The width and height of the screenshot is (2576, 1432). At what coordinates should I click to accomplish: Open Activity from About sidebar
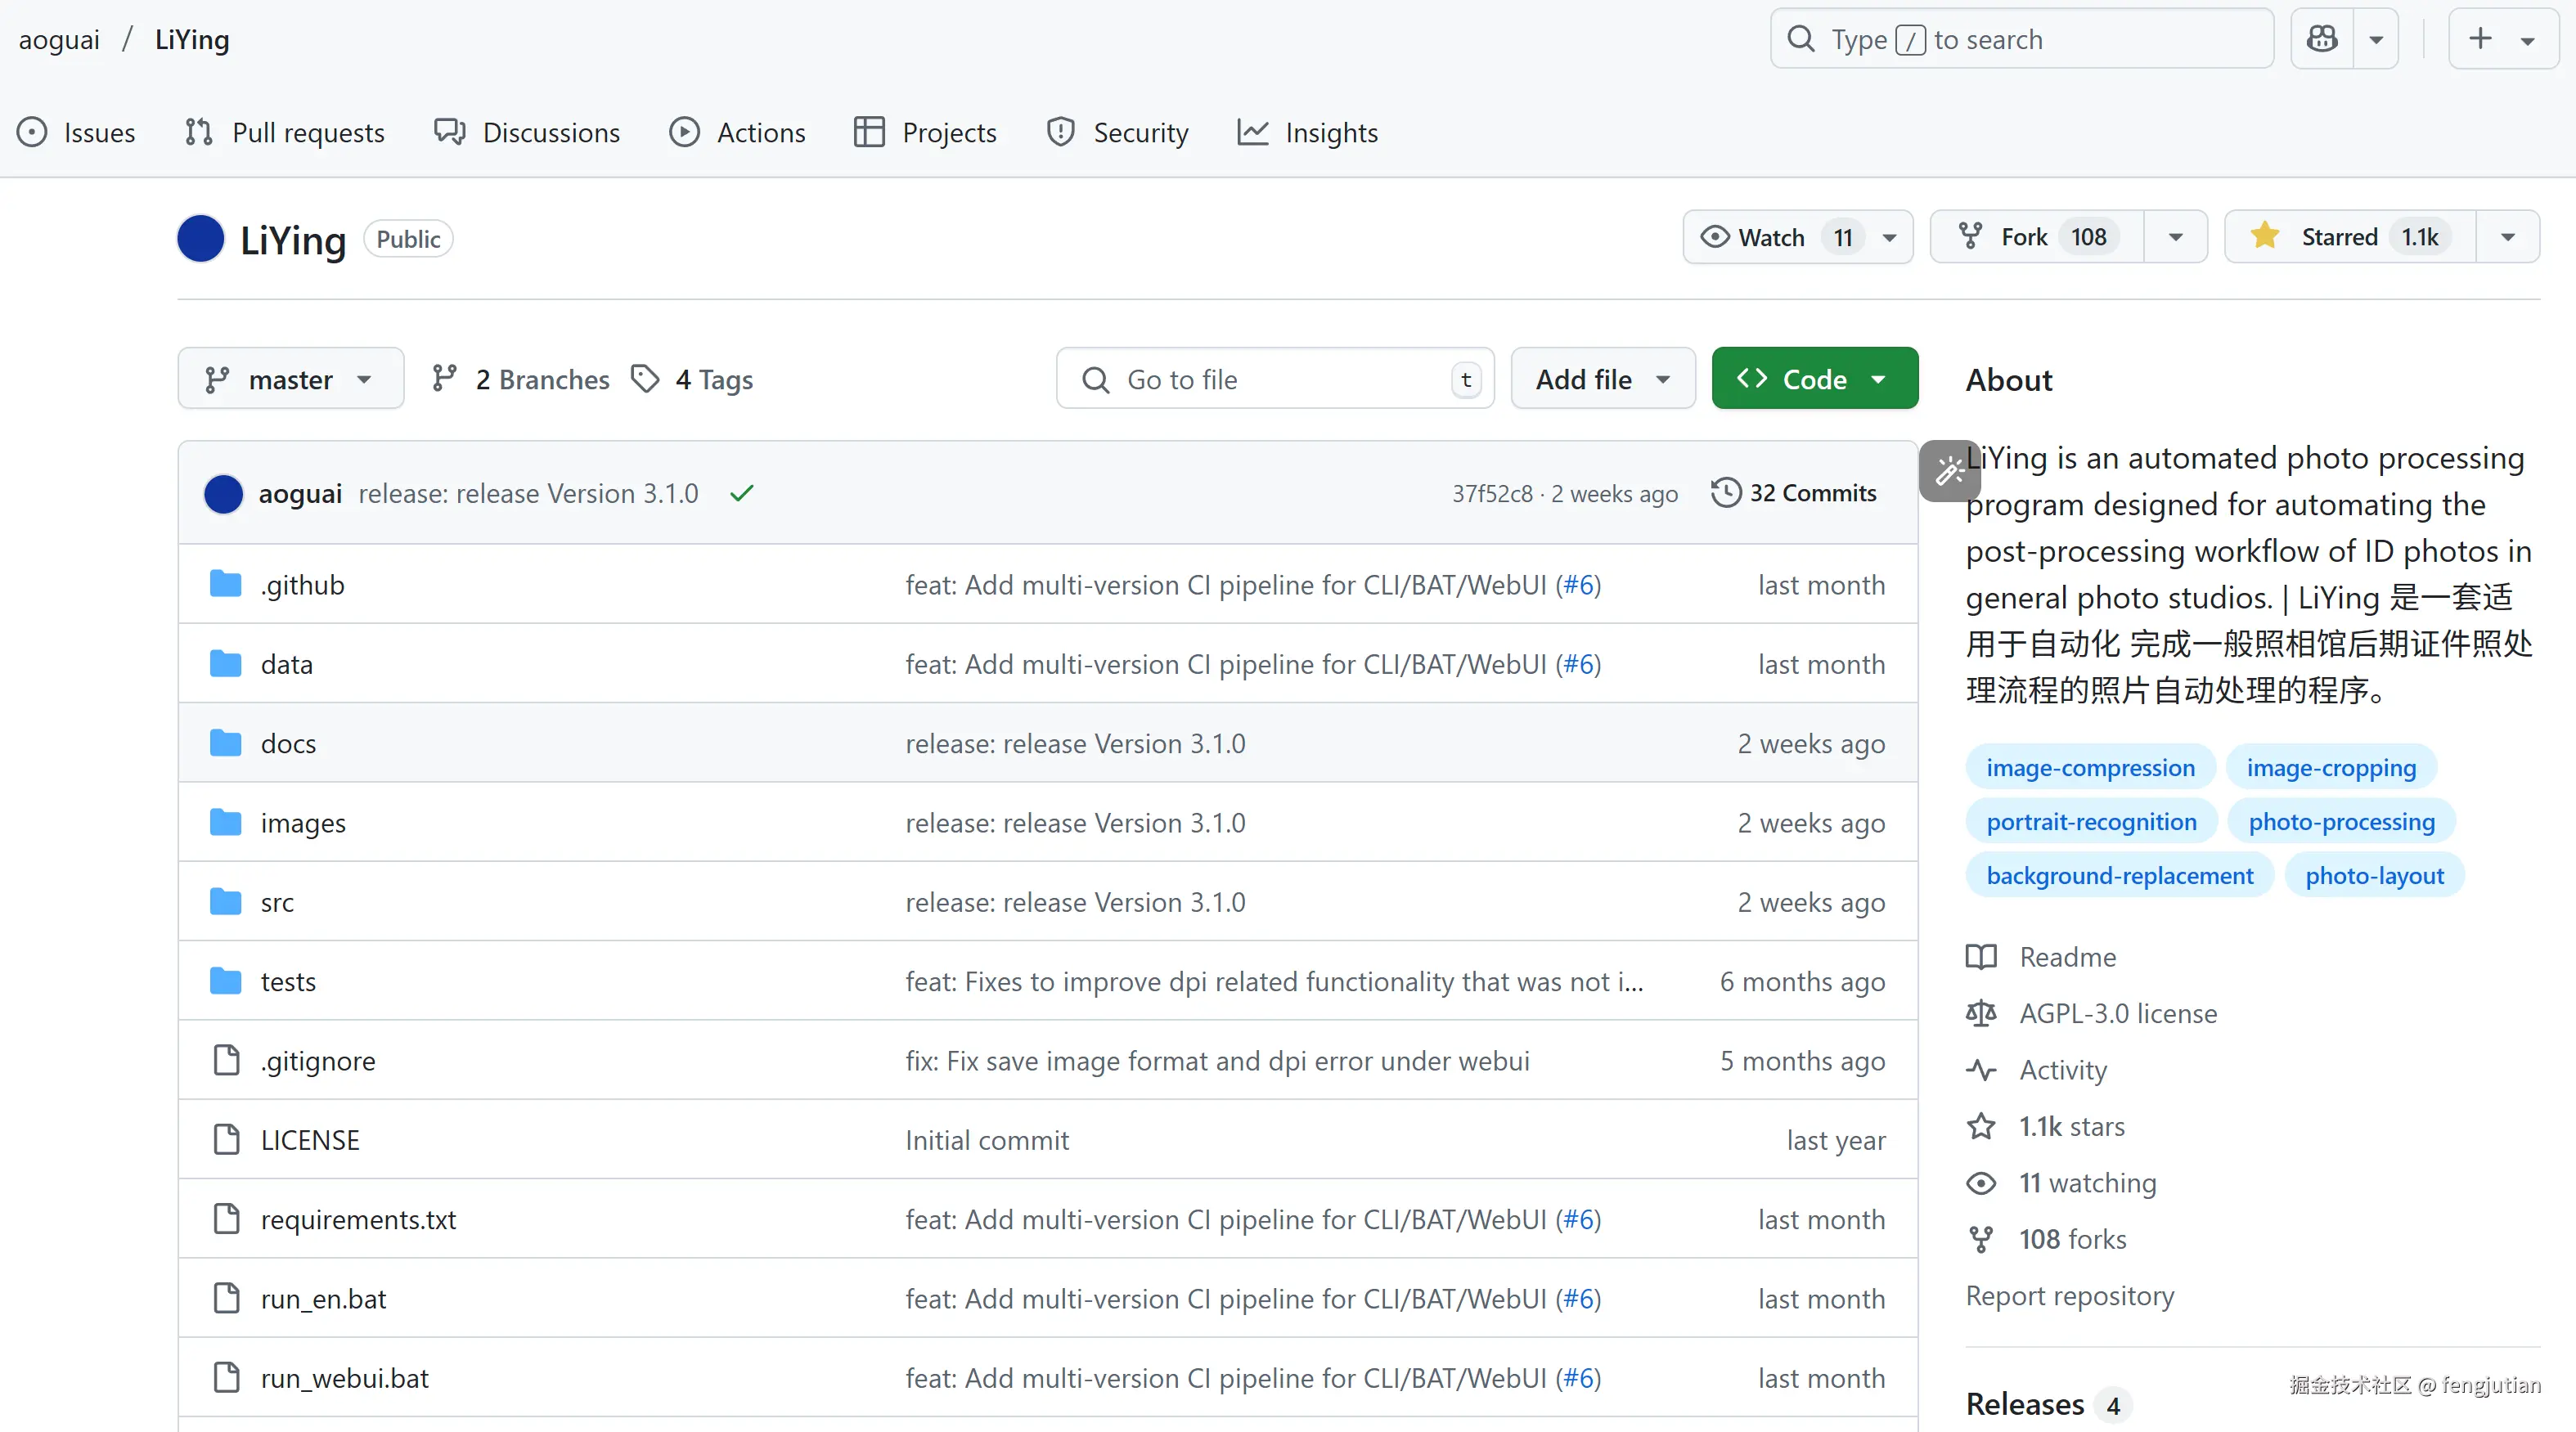tap(2062, 1070)
